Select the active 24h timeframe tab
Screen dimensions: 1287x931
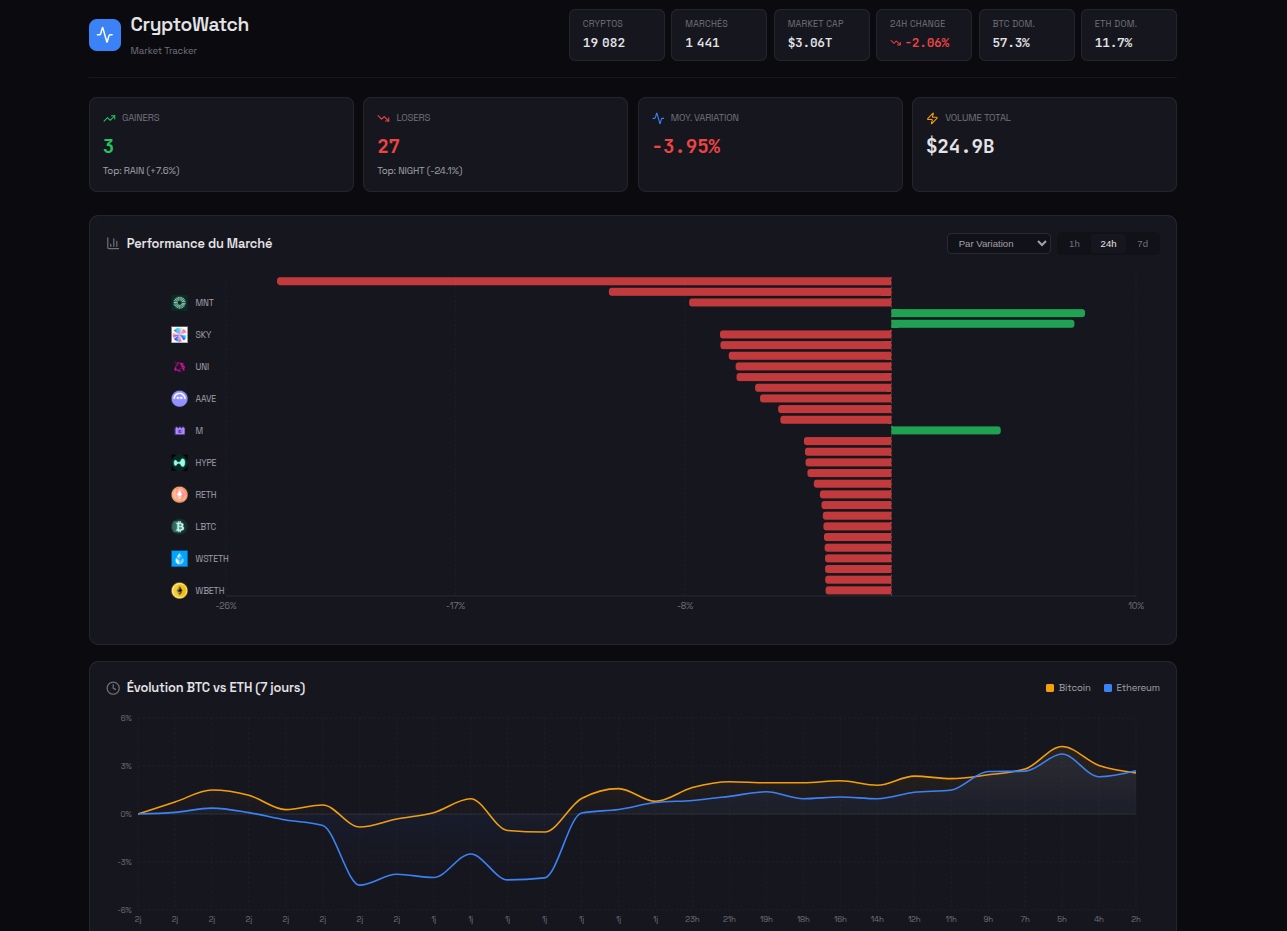pyautogui.click(x=1108, y=244)
